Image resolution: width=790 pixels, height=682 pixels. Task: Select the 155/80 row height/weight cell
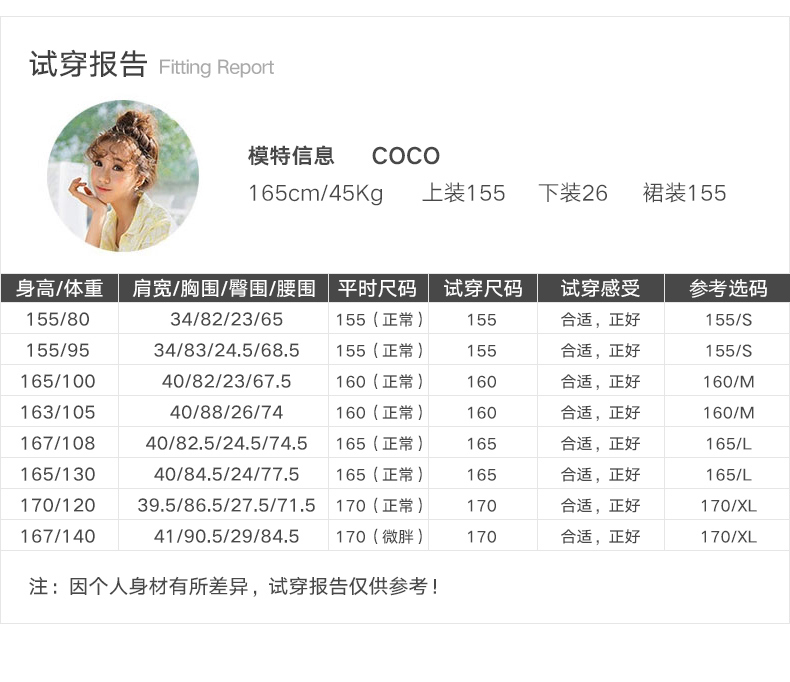pos(57,319)
